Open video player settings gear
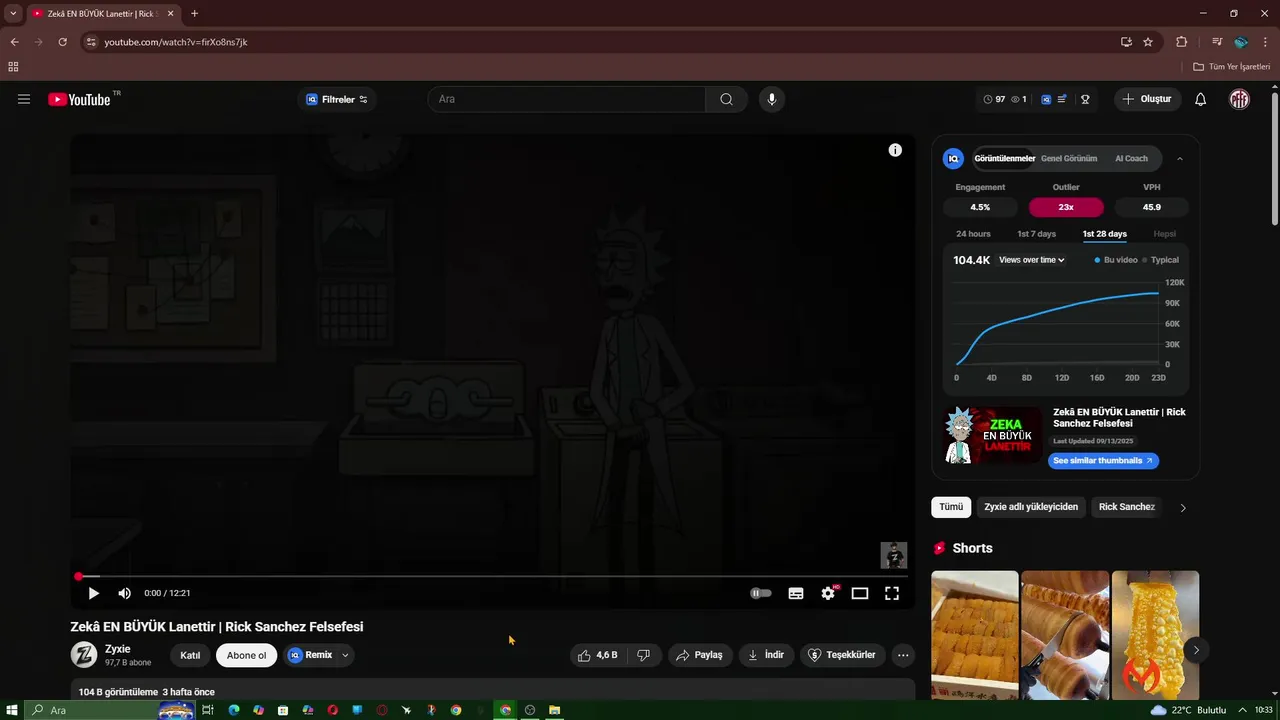 828,593
